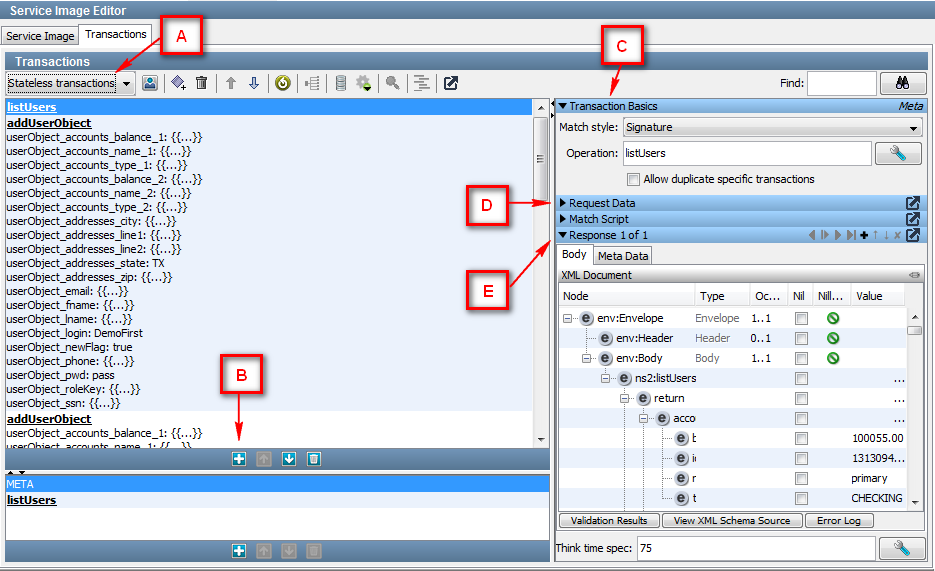Click the green circular regenerate icon
Image resolution: width=935 pixels, height=571 pixels.
click(283, 83)
